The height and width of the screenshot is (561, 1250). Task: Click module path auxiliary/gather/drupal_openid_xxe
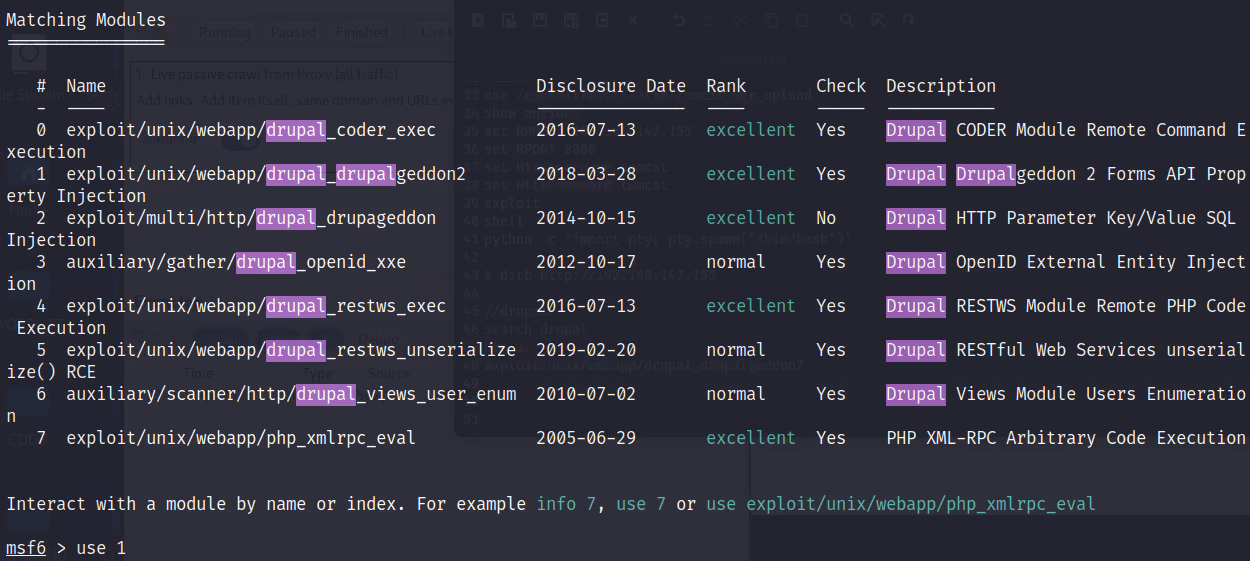tap(236, 262)
